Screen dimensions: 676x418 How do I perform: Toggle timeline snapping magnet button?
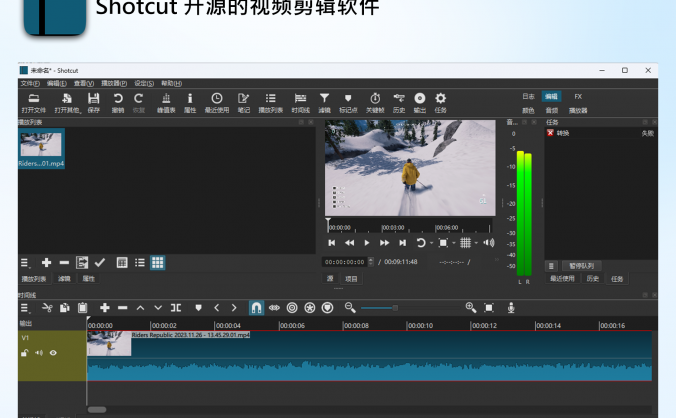tap(256, 308)
